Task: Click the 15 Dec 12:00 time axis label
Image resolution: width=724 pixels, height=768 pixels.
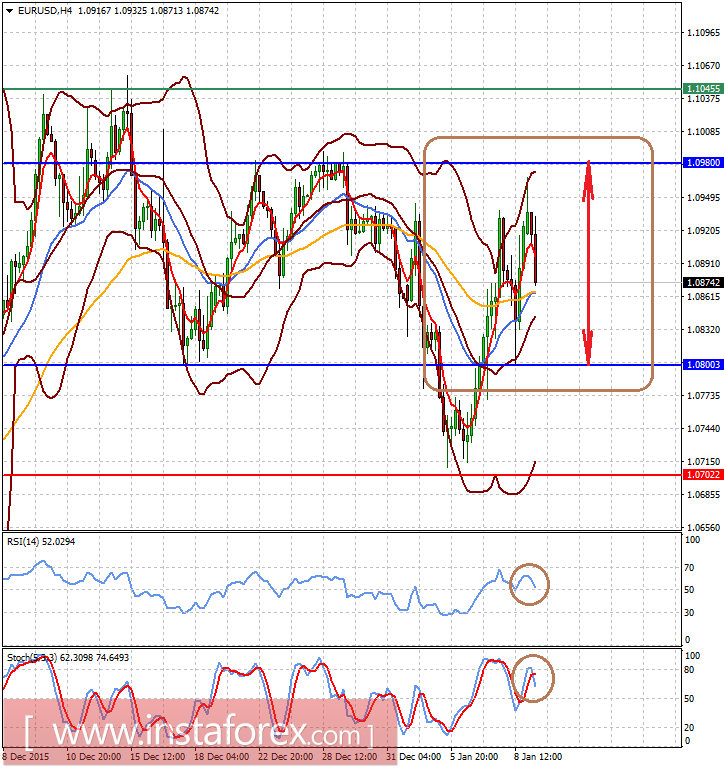Action: coord(157,756)
